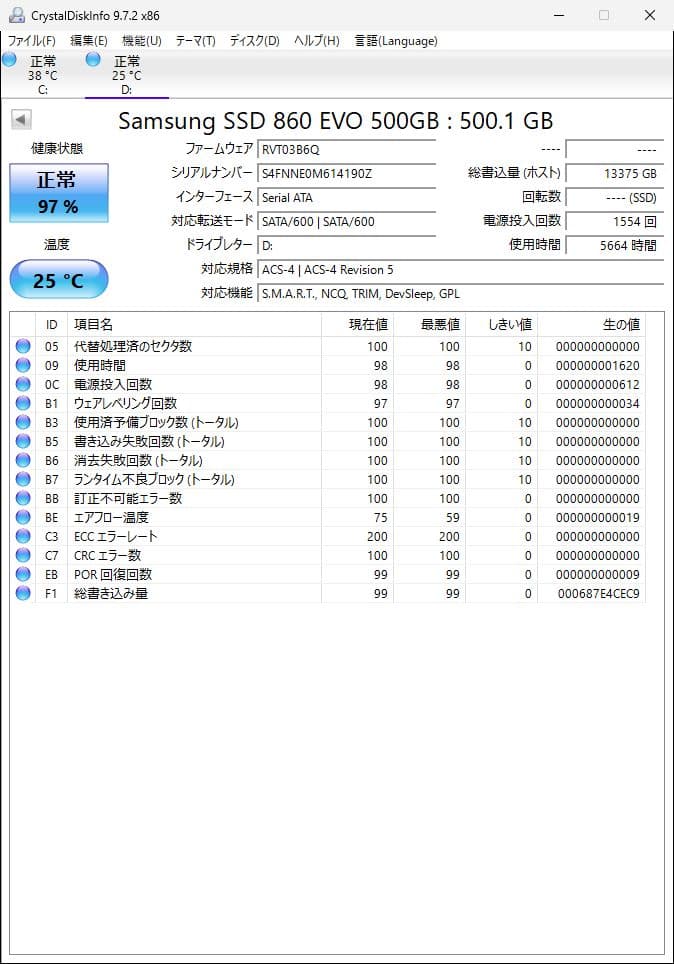The height and width of the screenshot is (964, 674).
Task: Select the ランタイム不良ブロック (トータル) attribute name
Action: 154,480
